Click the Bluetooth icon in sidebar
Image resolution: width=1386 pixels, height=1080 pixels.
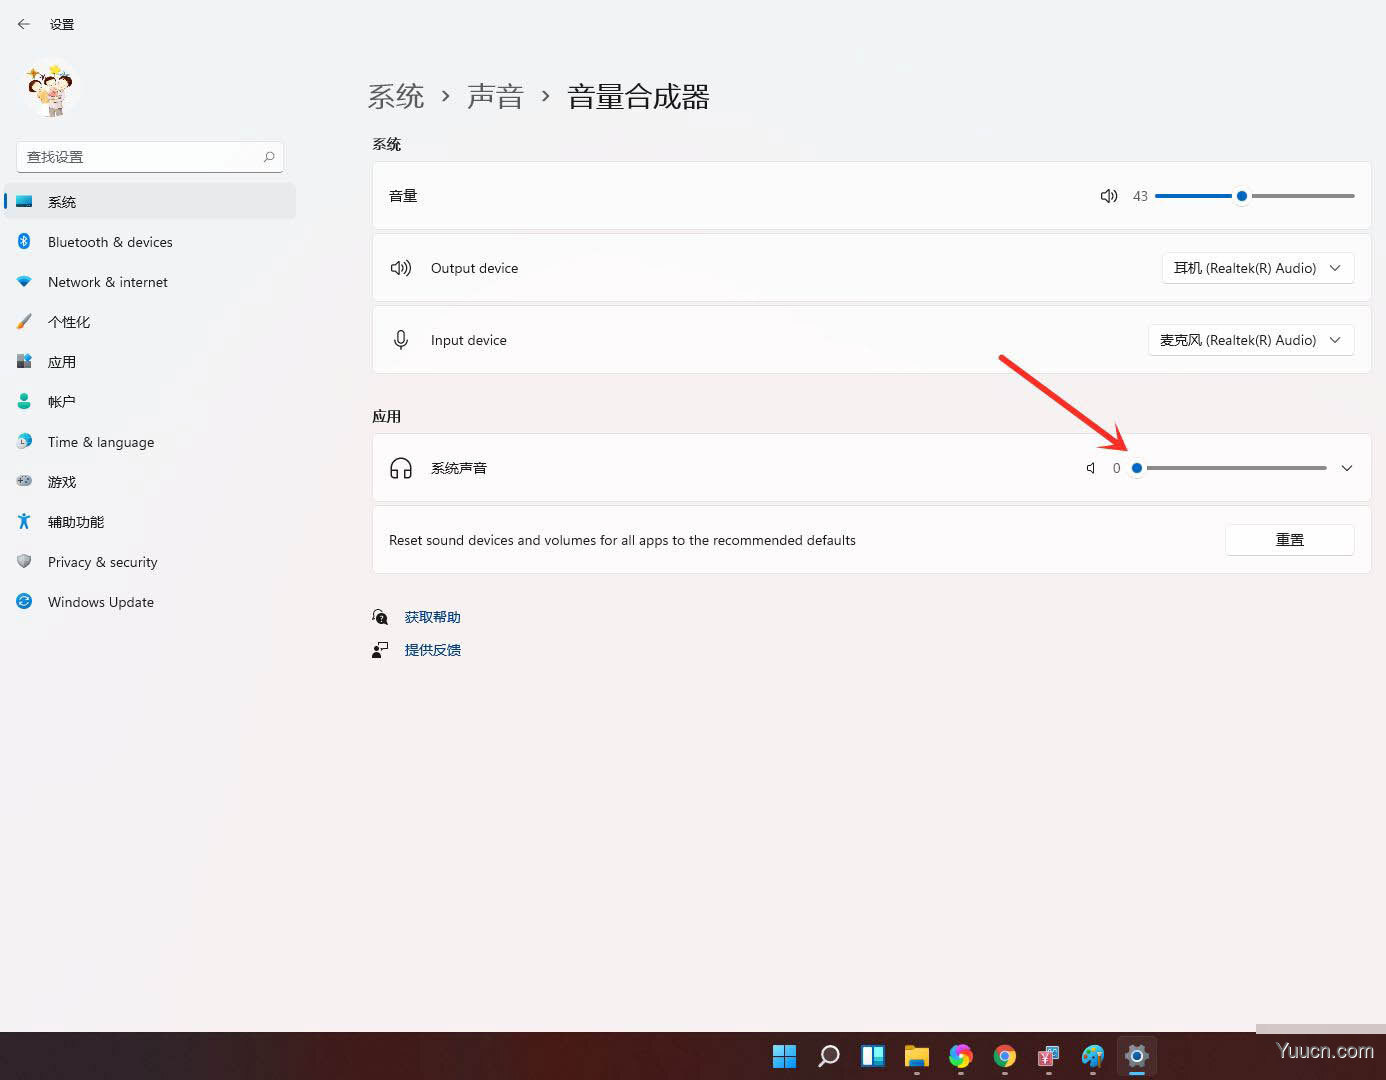[24, 242]
